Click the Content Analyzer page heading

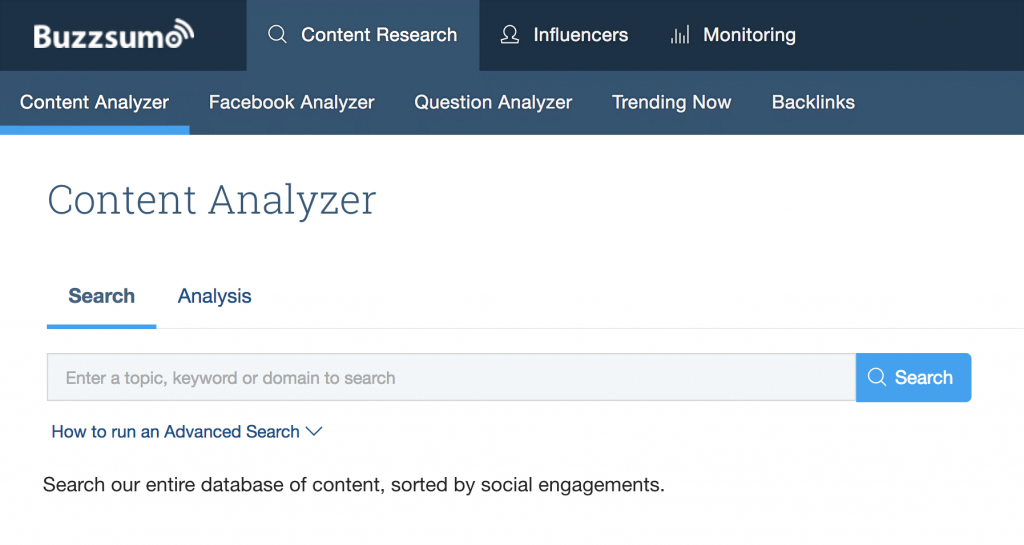[x=212, y=200]
